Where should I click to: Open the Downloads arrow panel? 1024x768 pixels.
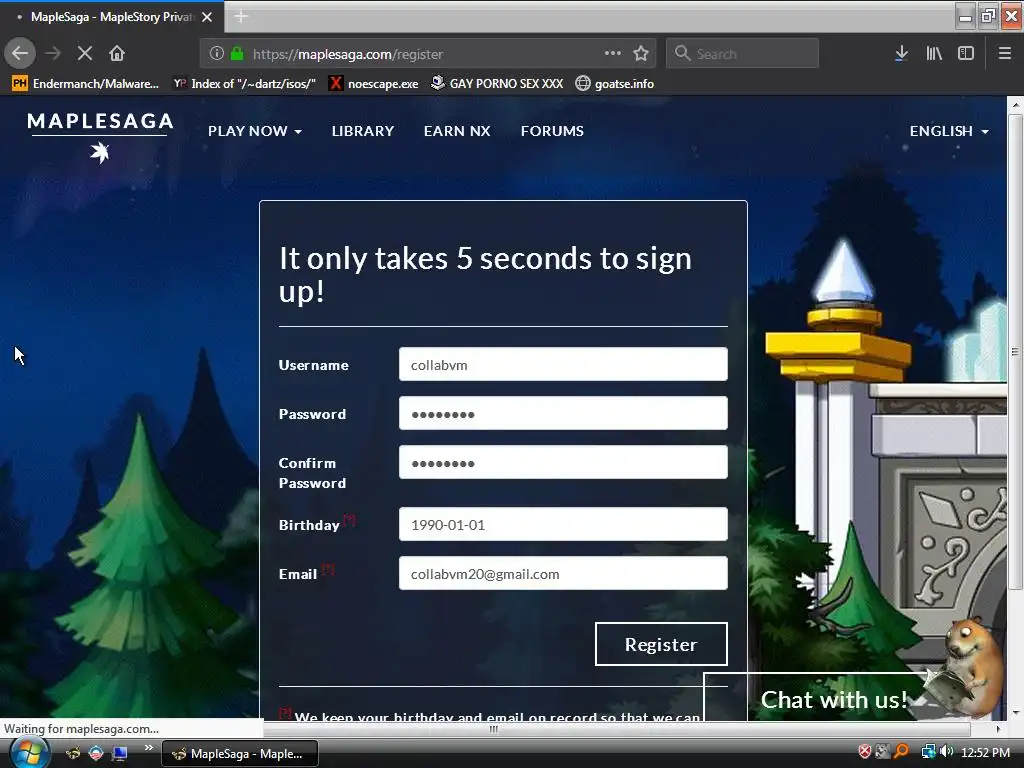pyautogui.click(x=901, y=54)
